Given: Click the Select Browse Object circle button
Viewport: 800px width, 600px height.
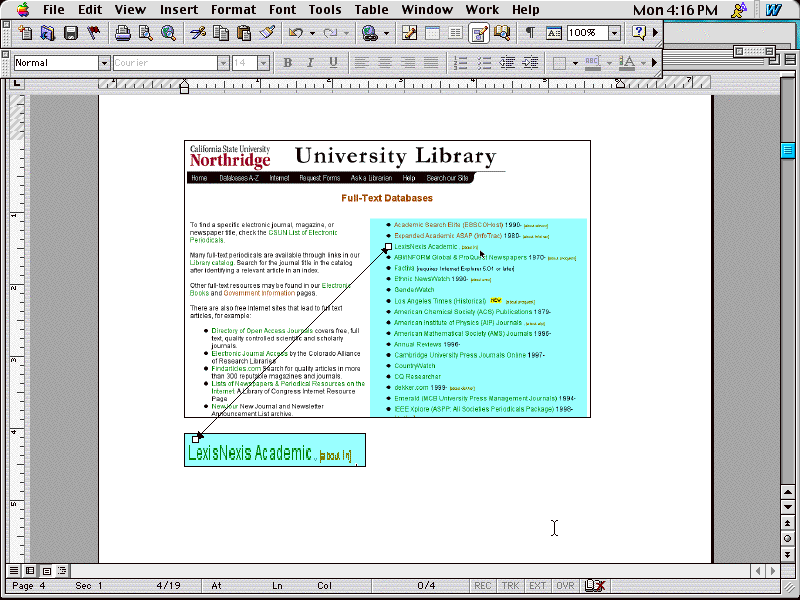Looking at the screenshot, I should 787,538.
